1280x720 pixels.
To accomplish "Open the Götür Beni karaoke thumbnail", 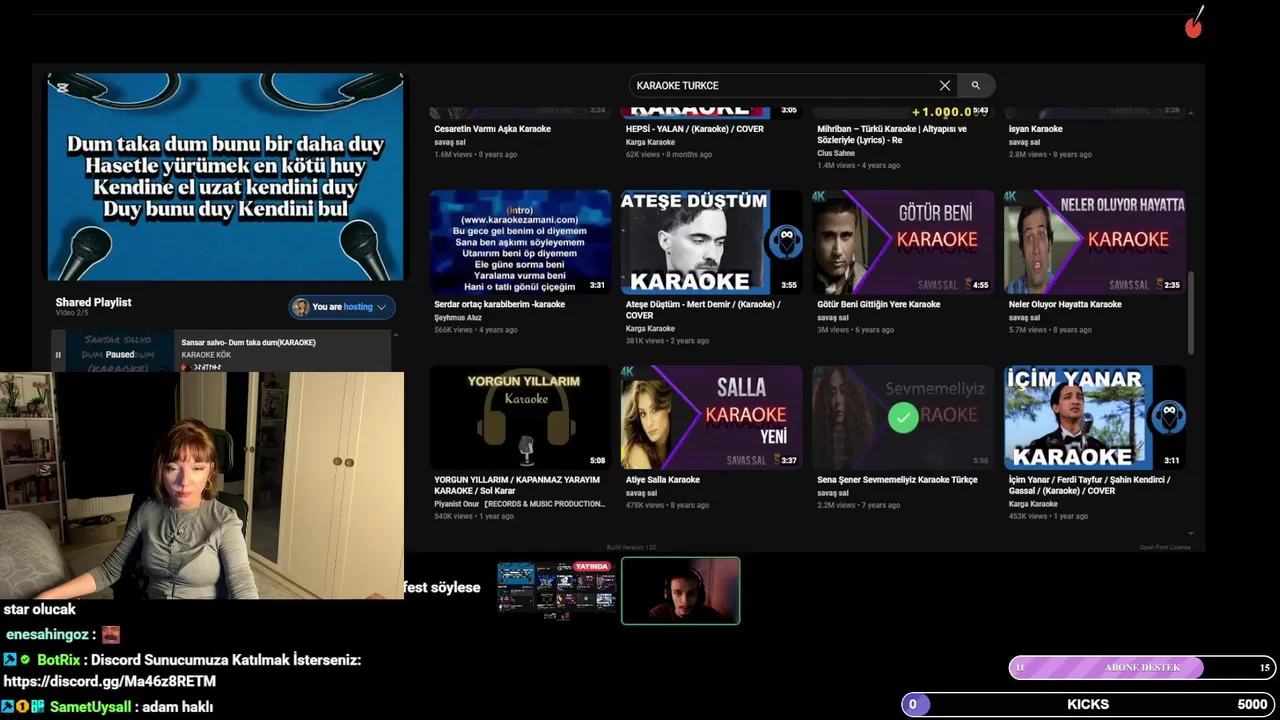I will click(x=903, y=242).
